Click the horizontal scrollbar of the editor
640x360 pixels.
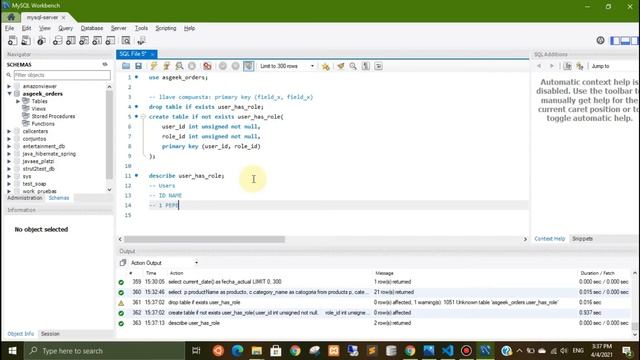(x=204, y=239)
